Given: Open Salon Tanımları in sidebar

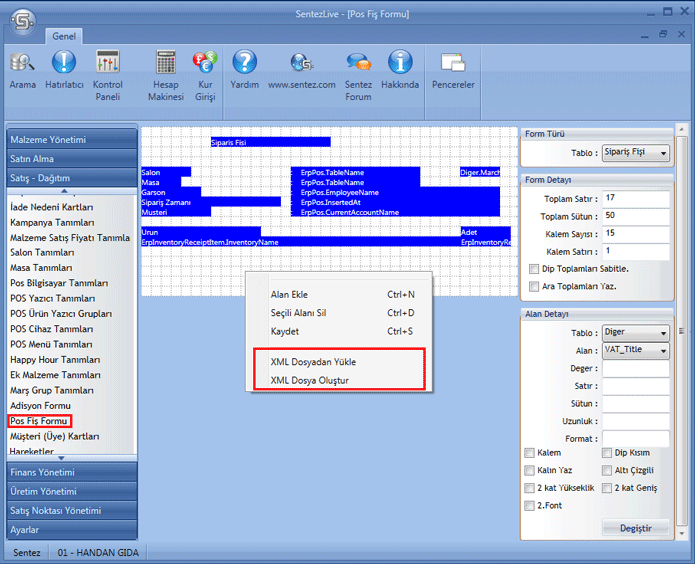Looking at the screenshot, I should [x=42, y=253].
